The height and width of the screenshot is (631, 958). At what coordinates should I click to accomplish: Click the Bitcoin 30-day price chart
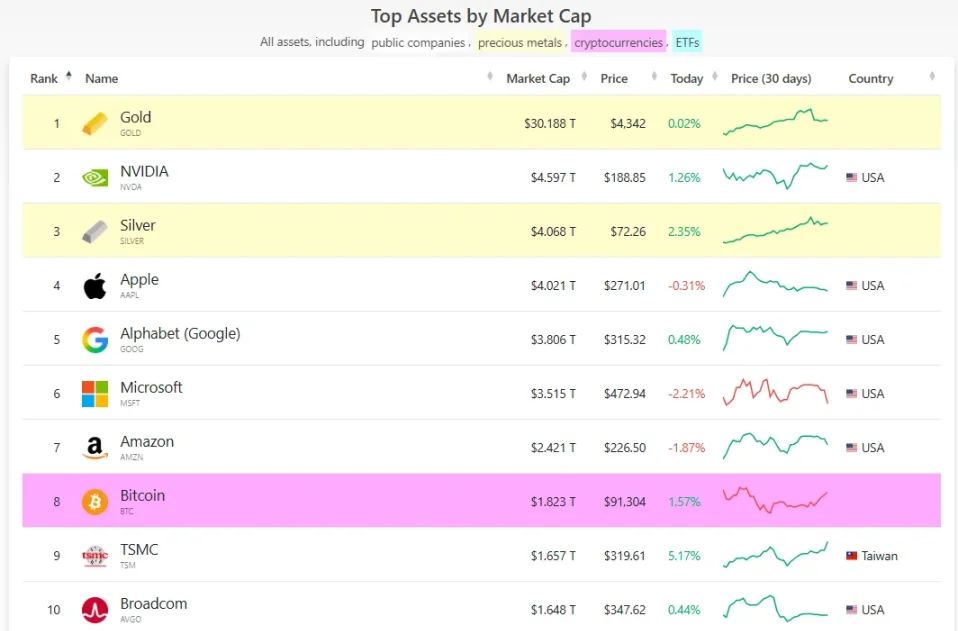[x=775, y=500]
